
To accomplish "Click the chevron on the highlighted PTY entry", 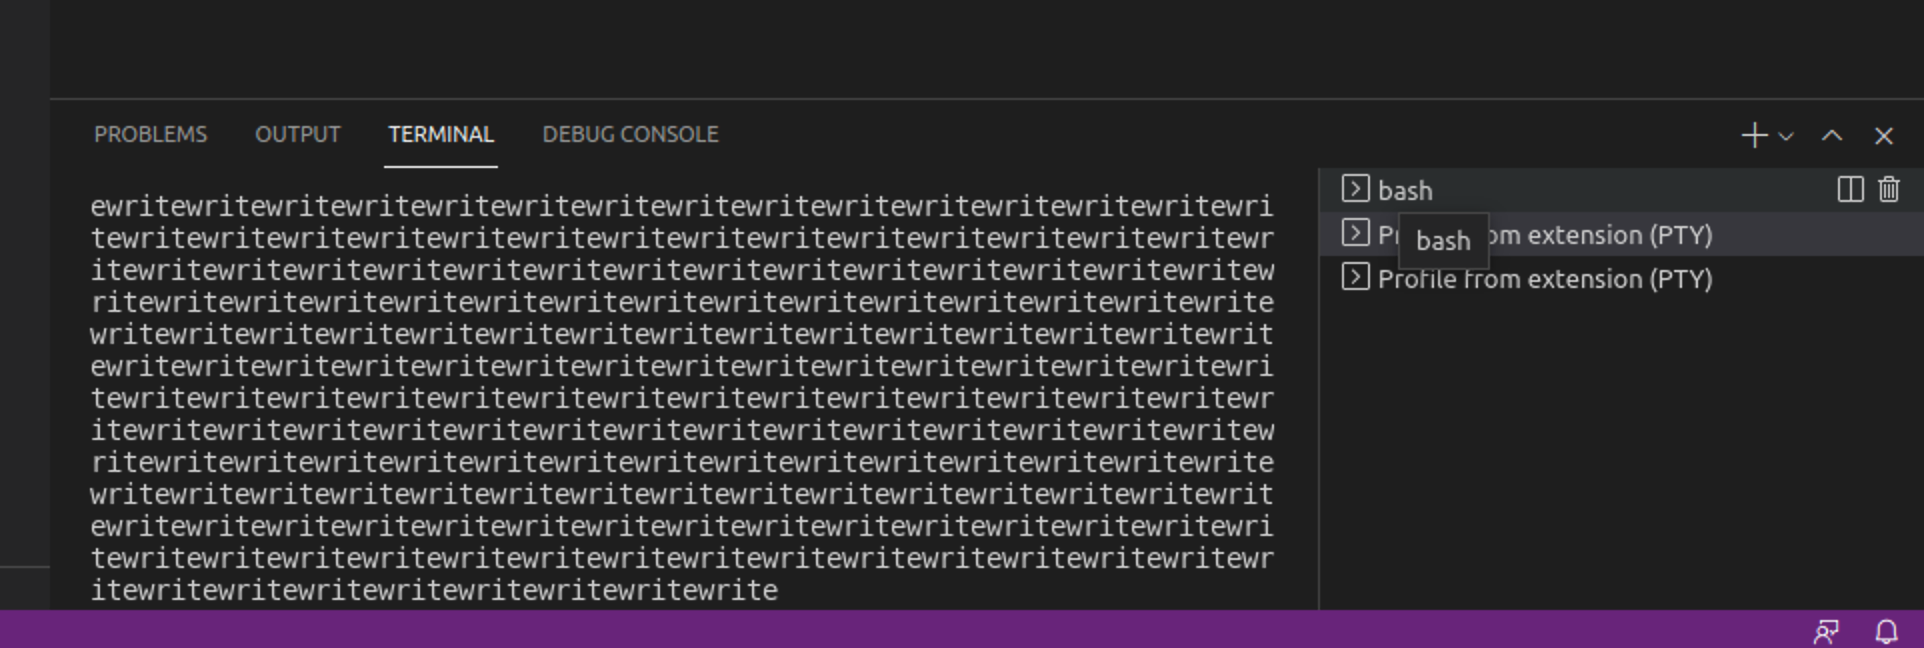I will point(1355,234).
